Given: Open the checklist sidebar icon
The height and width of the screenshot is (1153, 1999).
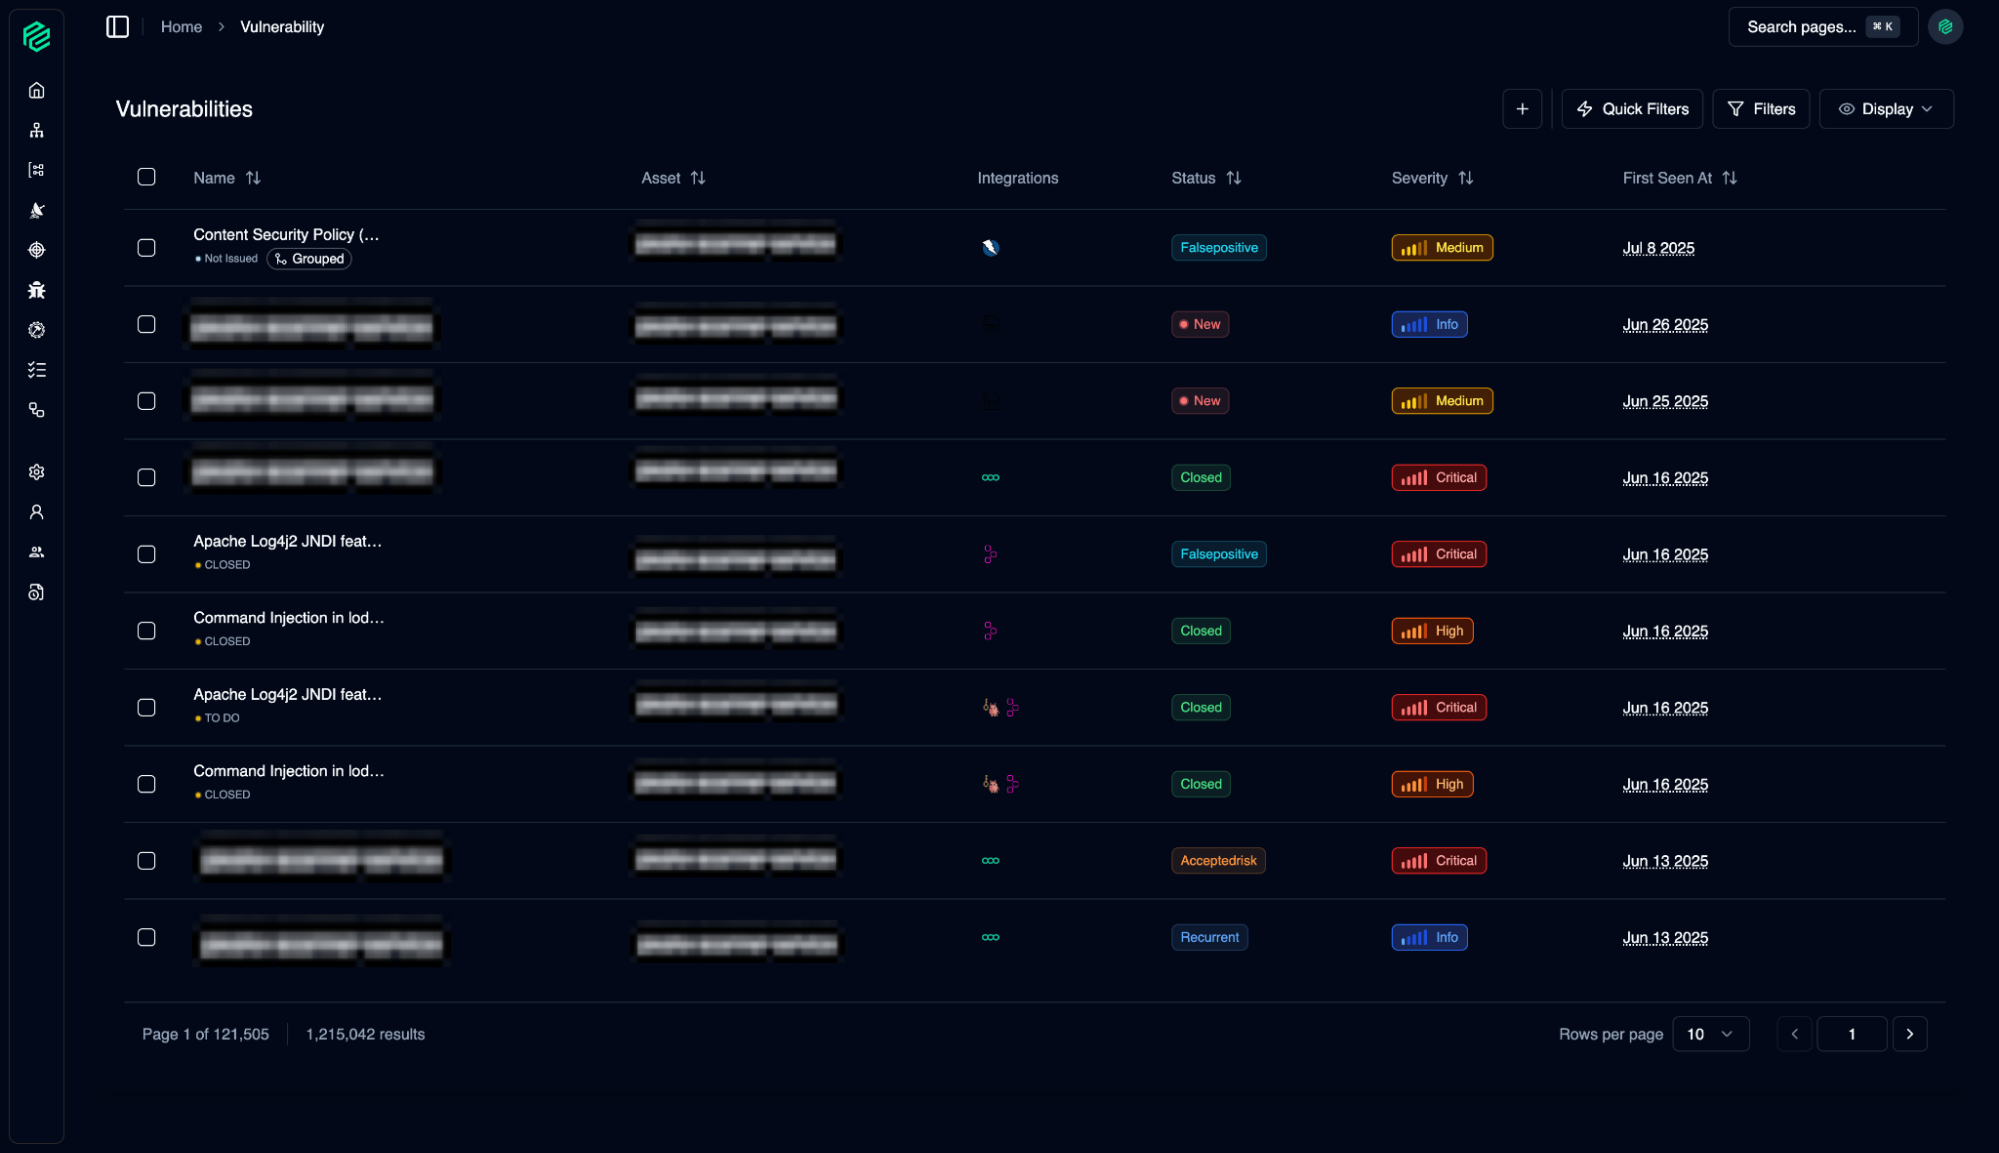Looking at the screenshot, I should (37, 370).
